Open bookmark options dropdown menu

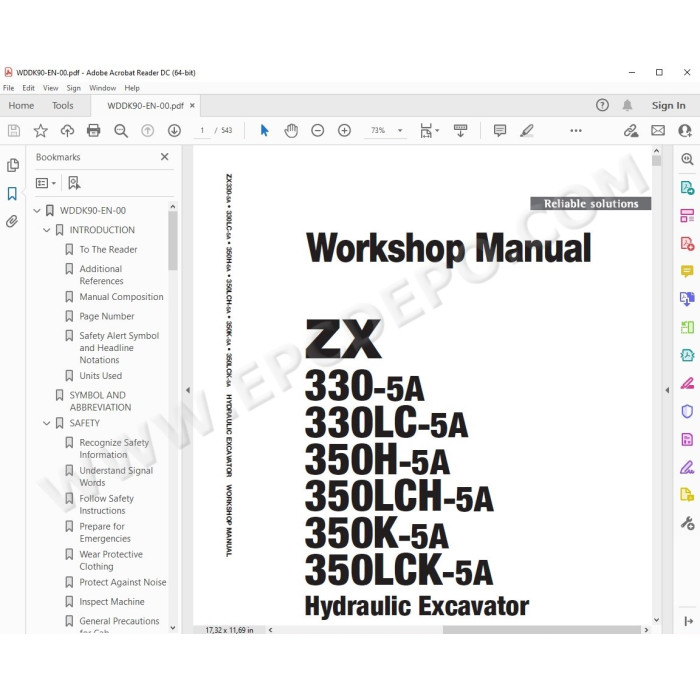[x=46, y=183]
